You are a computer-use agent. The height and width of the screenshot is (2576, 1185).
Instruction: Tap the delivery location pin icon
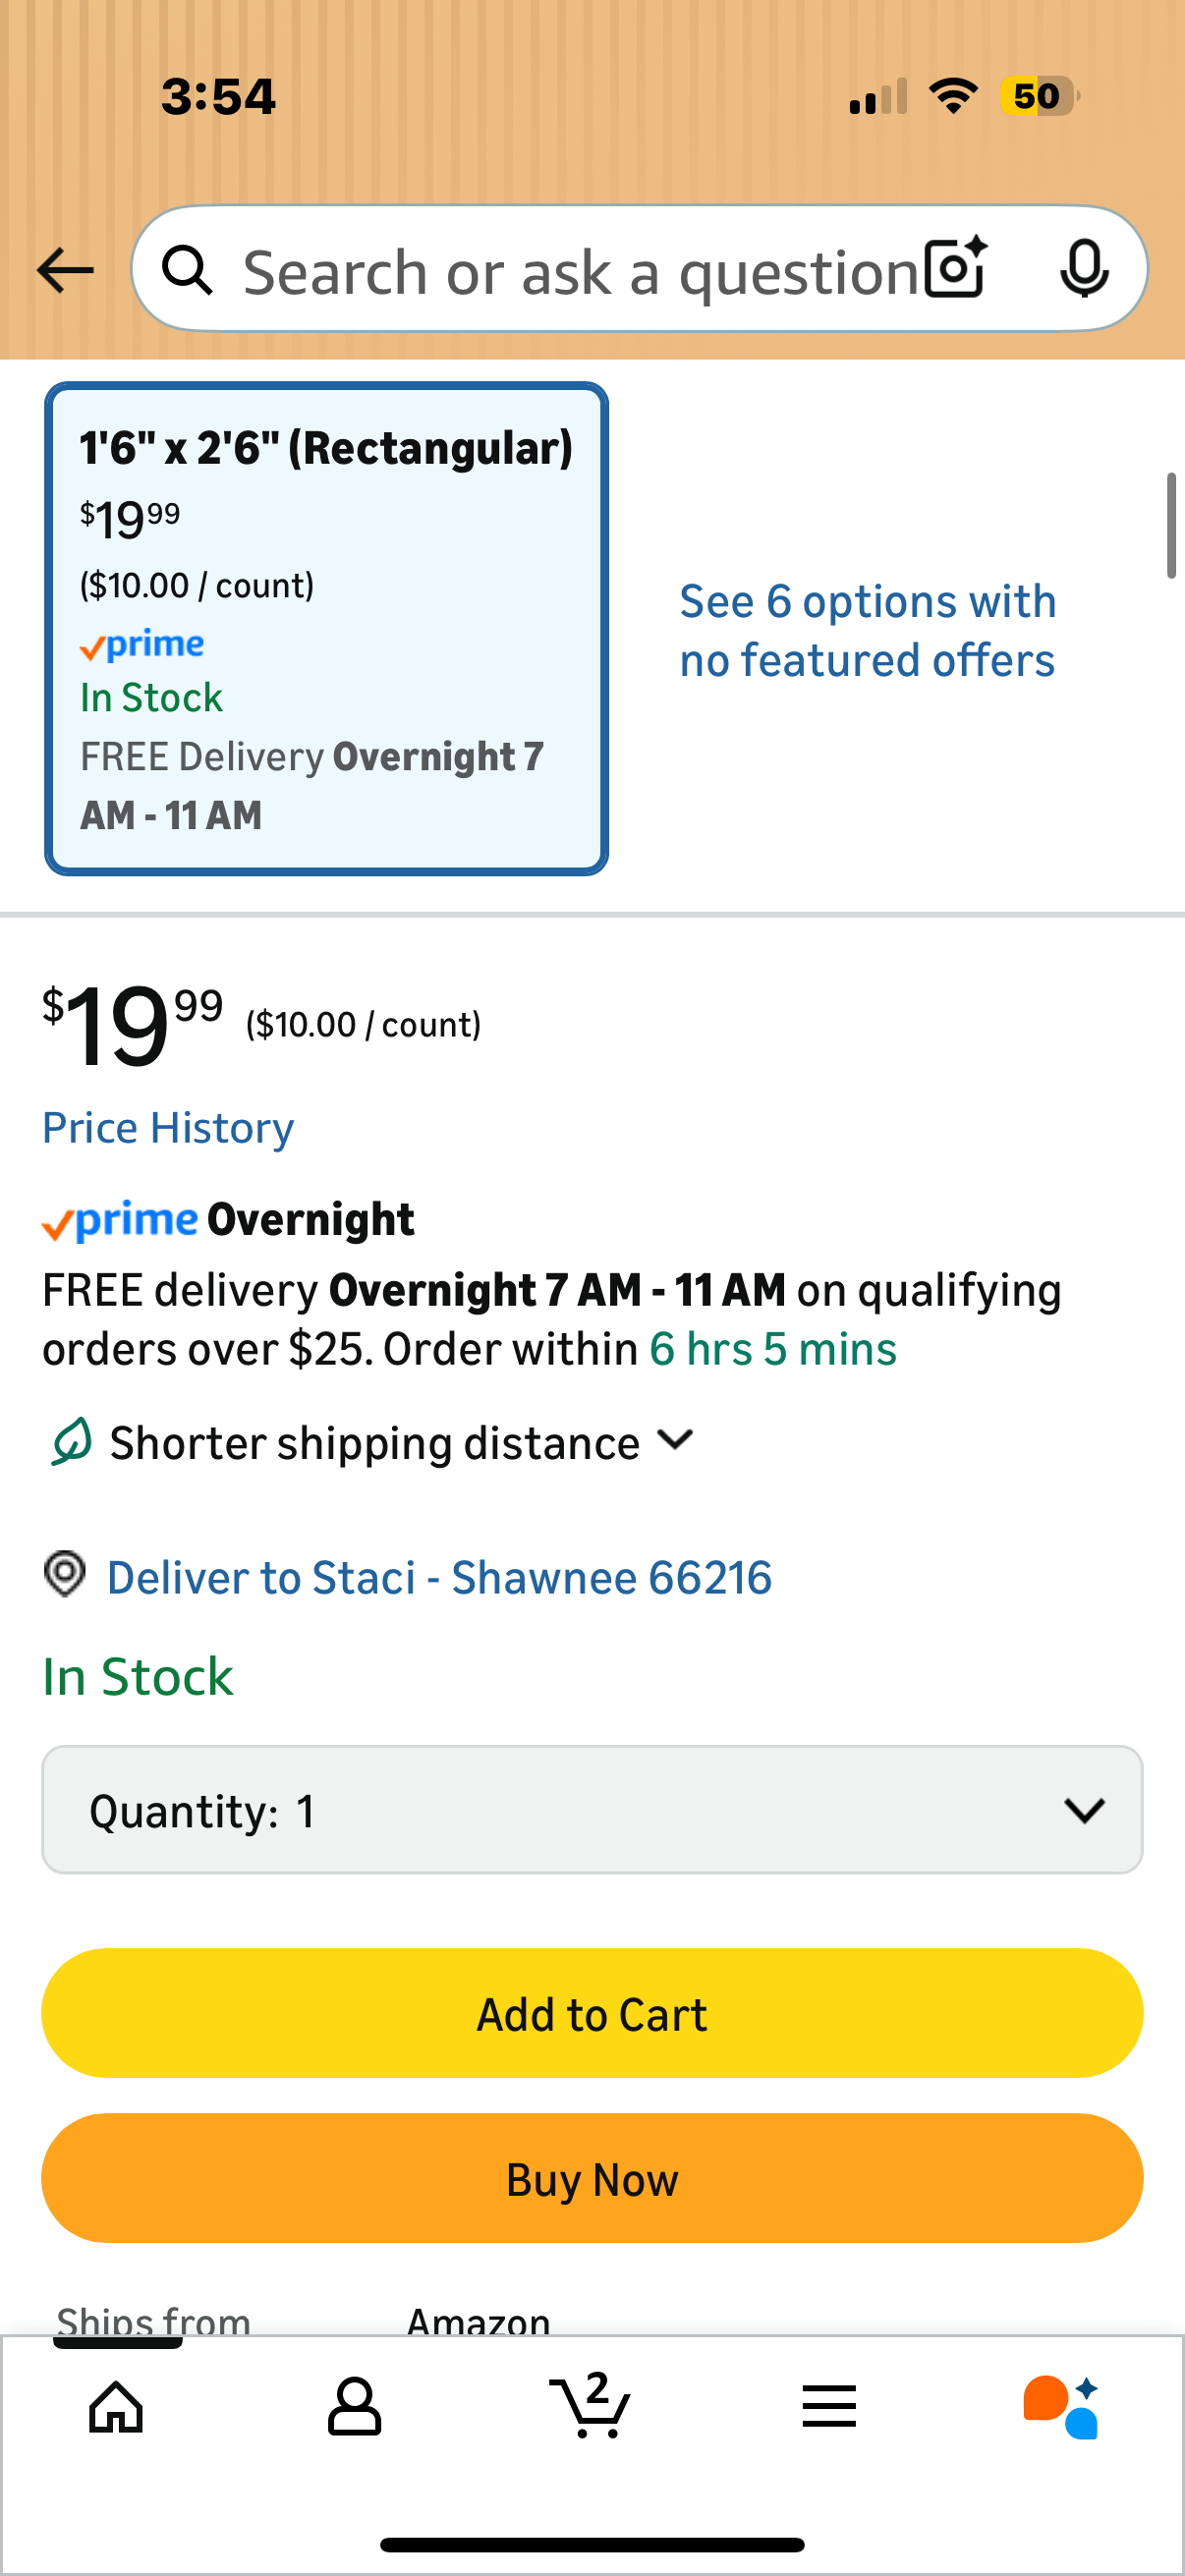(65, 1574)
